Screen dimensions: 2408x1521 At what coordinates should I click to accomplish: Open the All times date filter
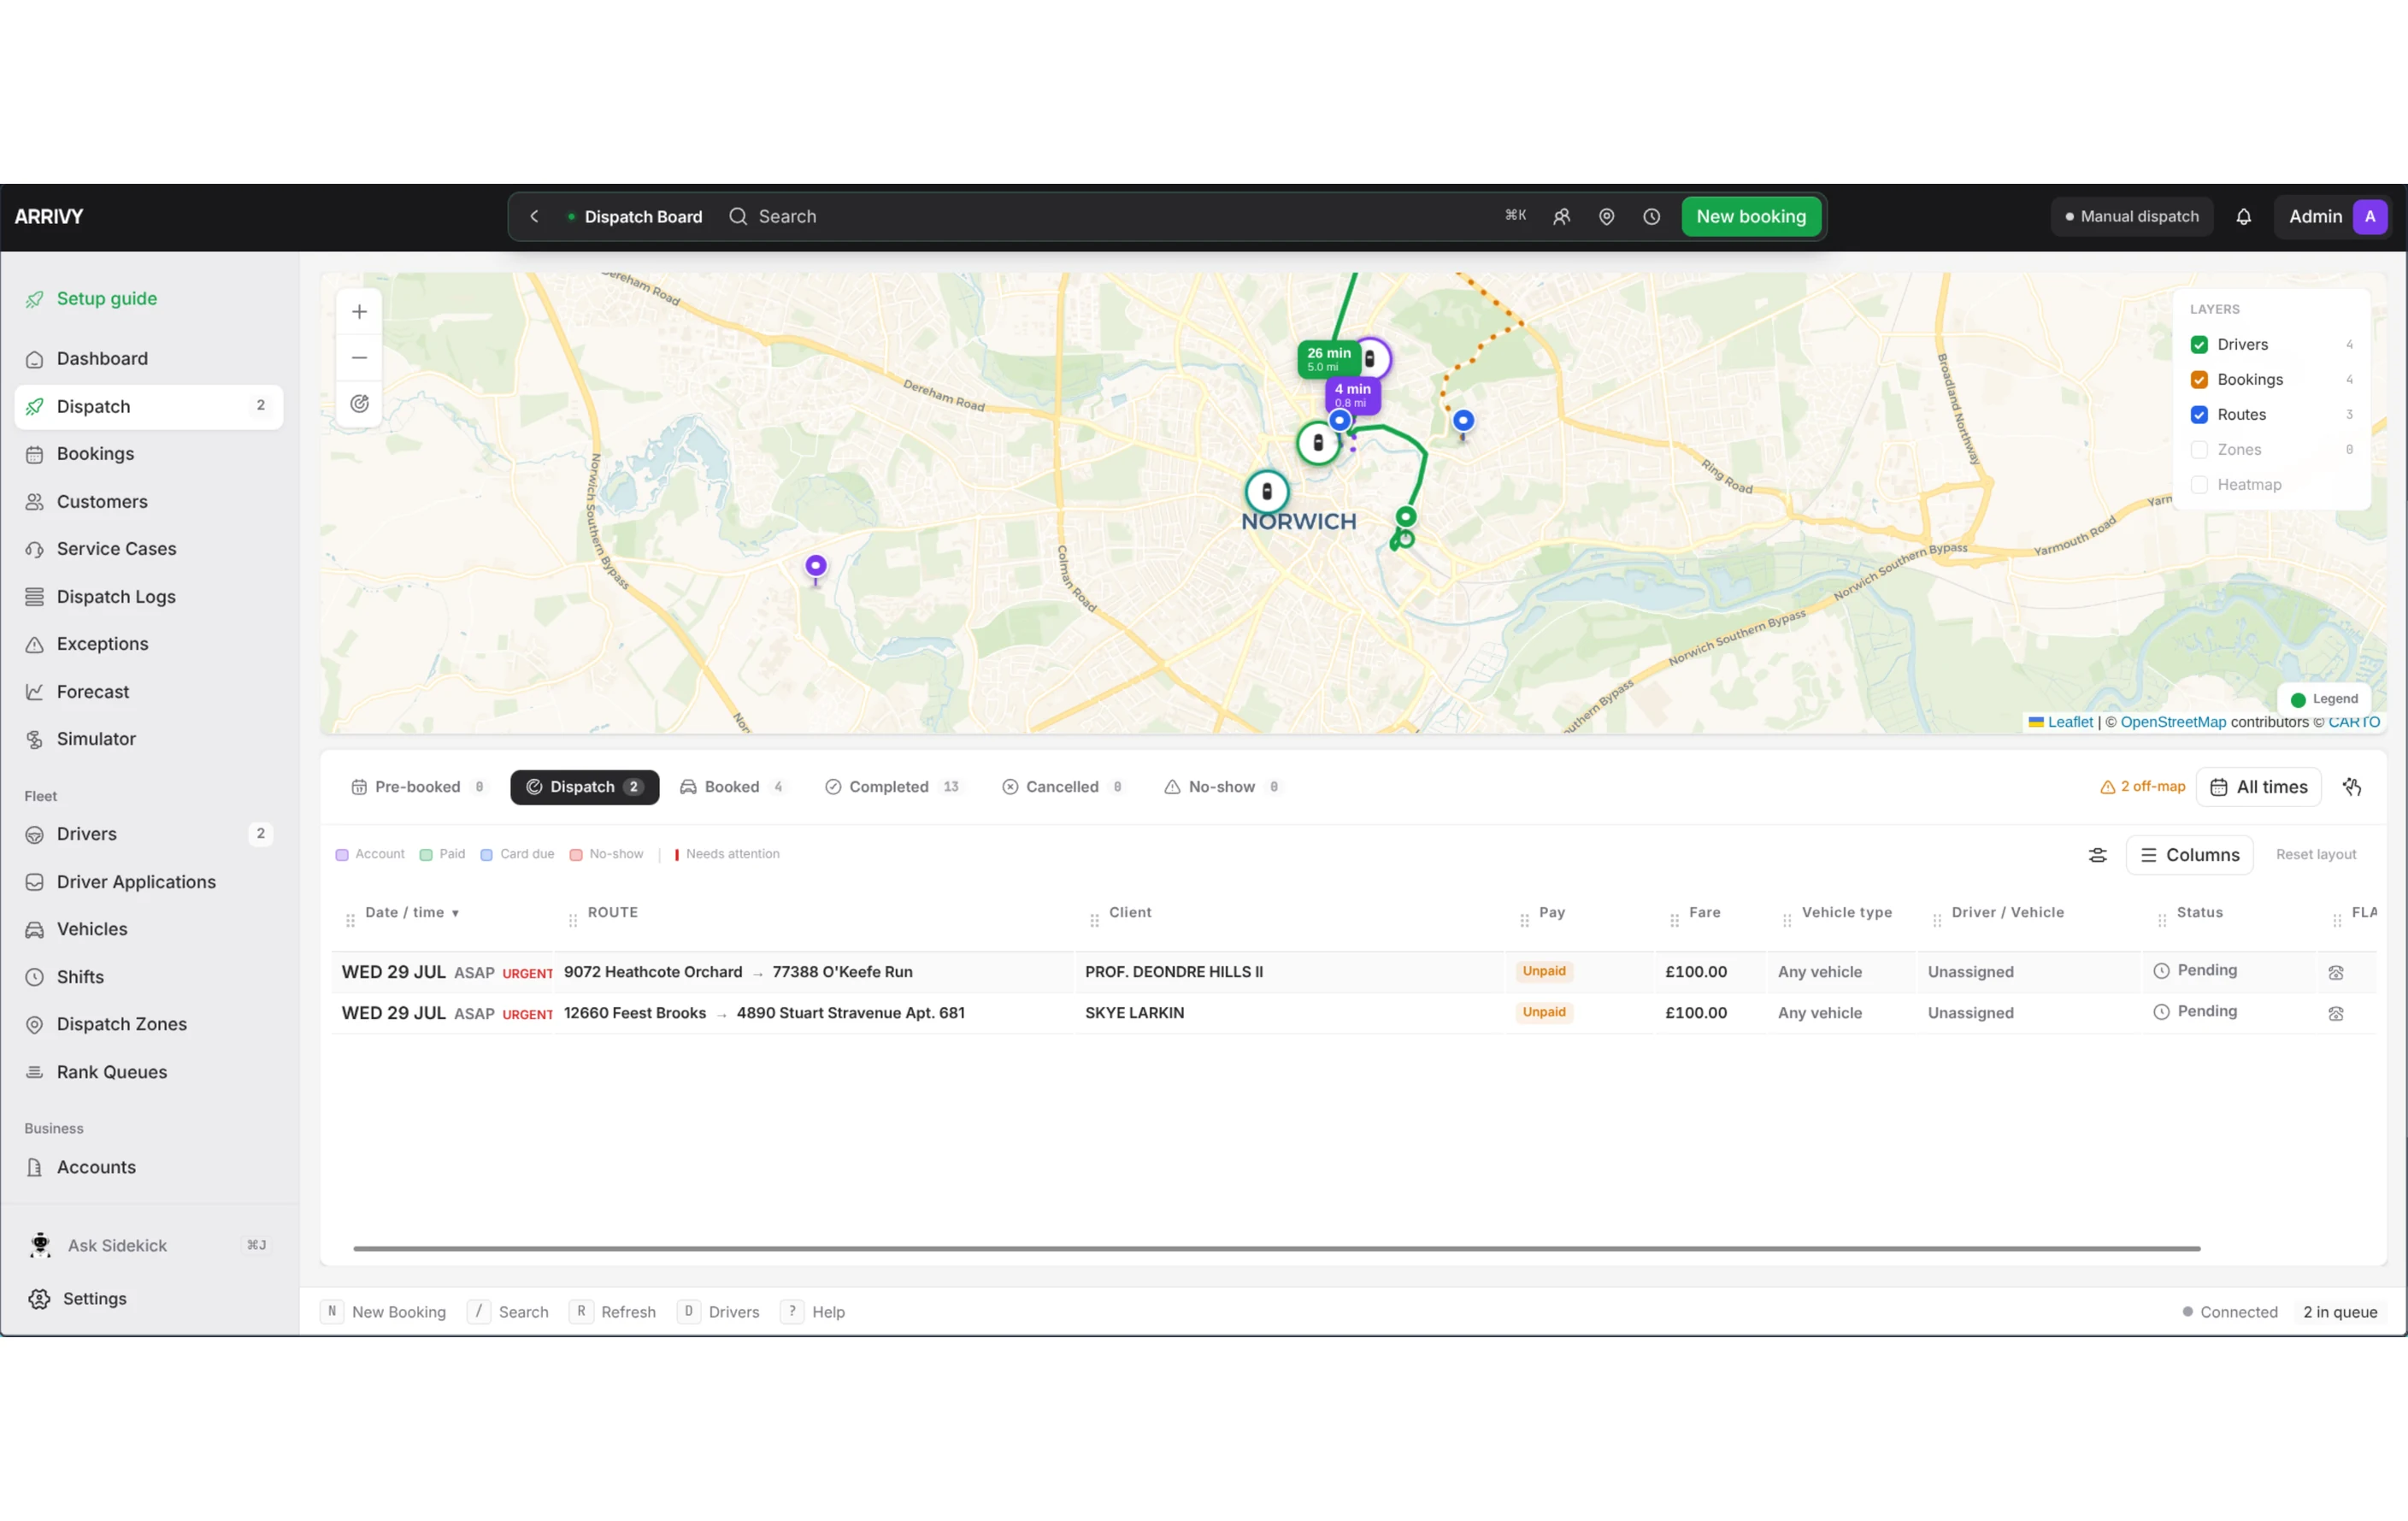coord(2258,787)
